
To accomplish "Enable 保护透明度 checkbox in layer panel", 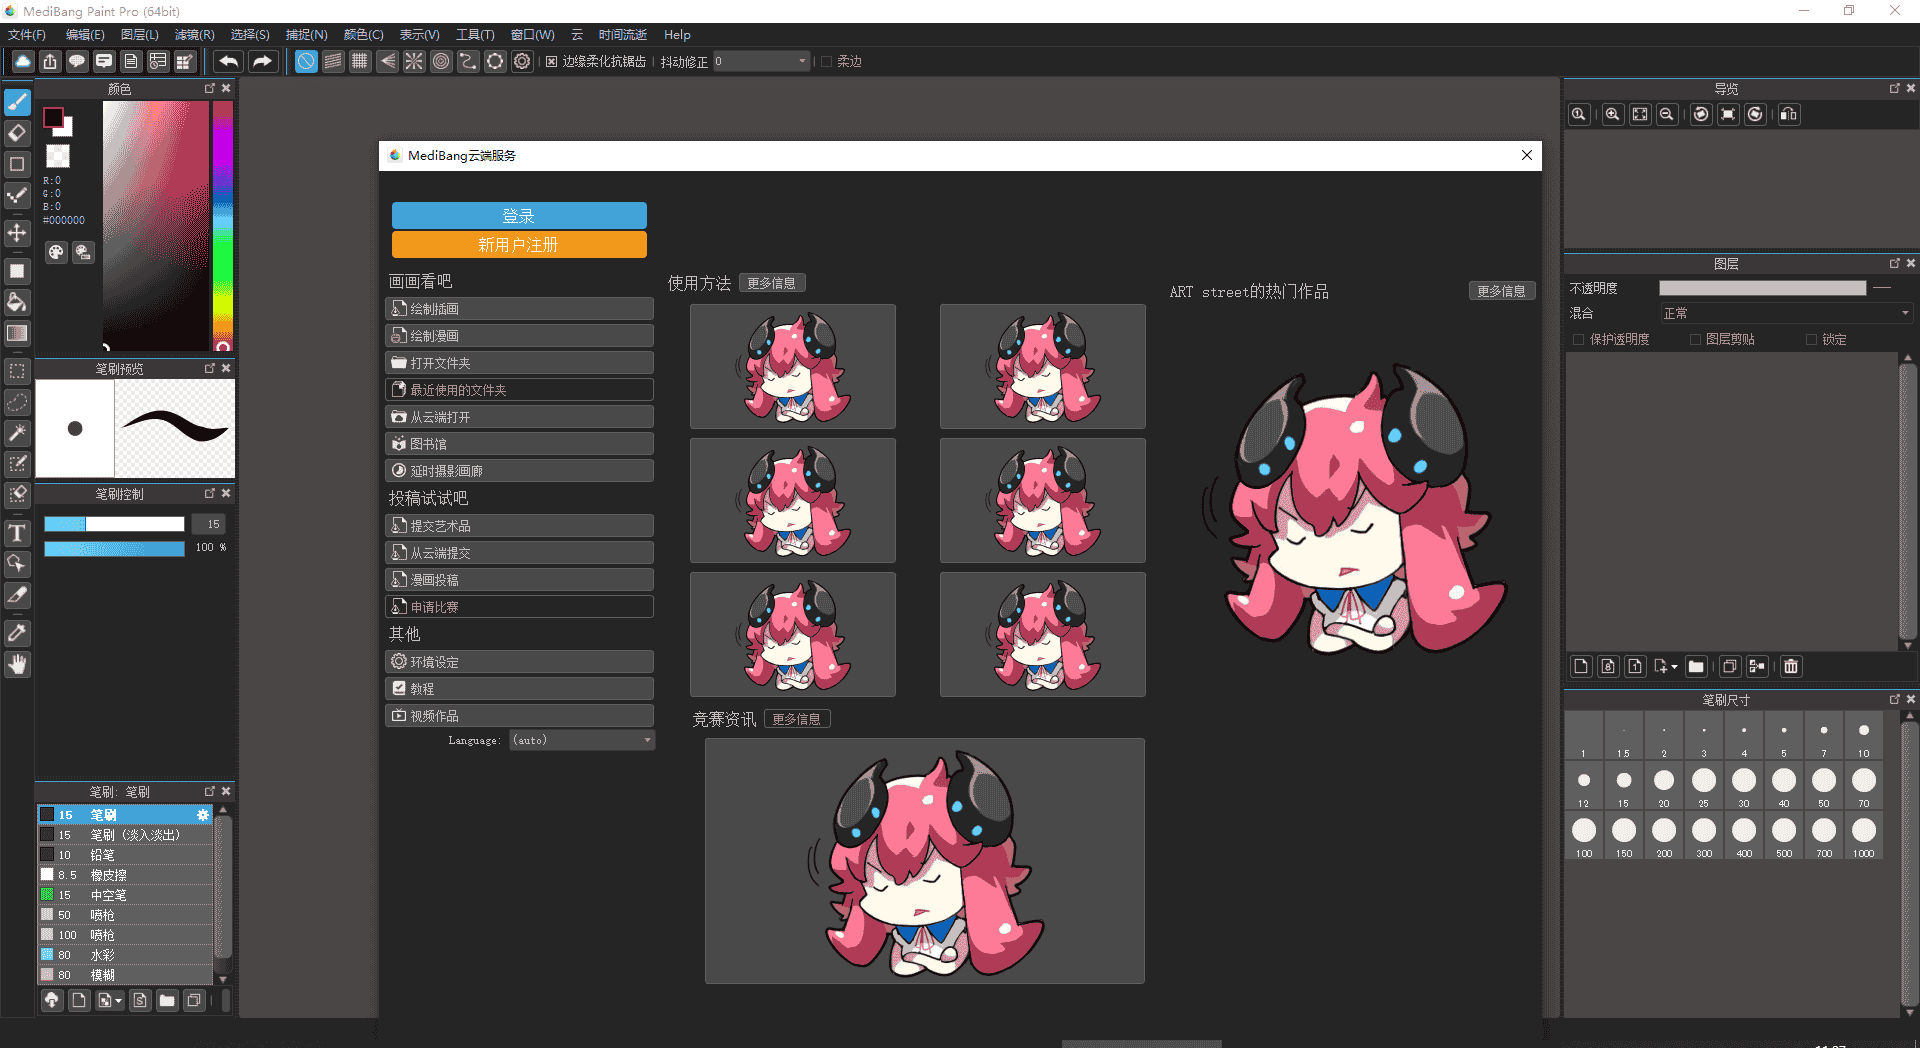I will point(1579,340).
